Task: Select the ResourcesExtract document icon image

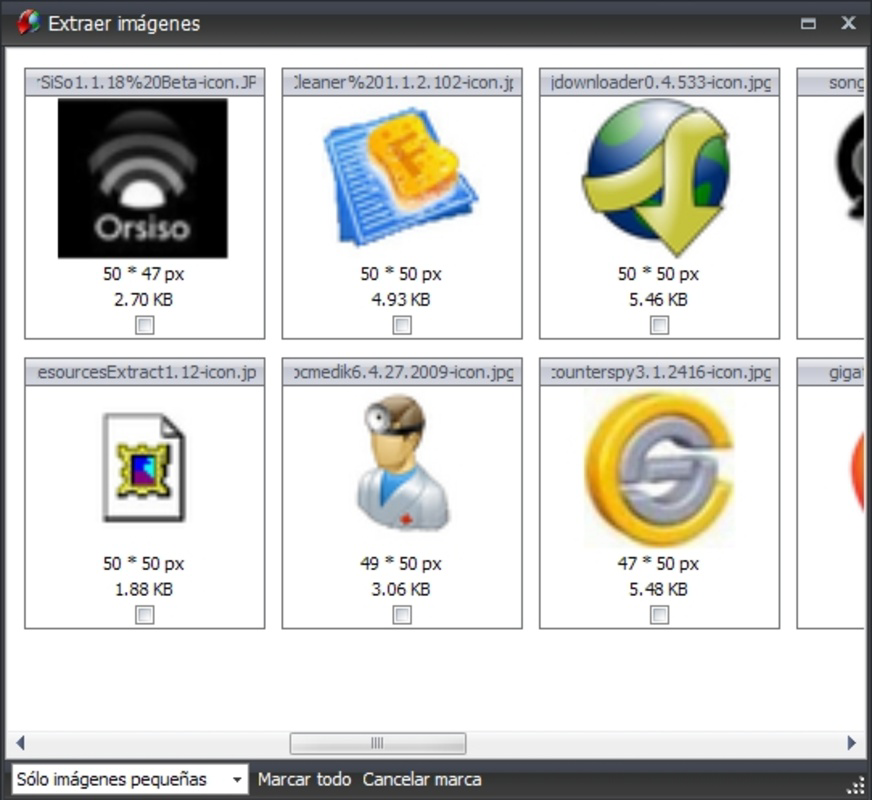Action: 143,468
